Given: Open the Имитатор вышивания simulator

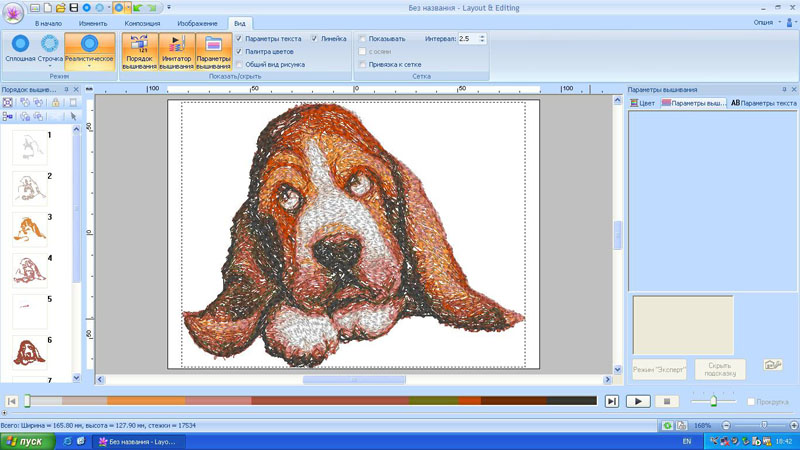Looking at the screenshot, I should click(x=176, y=52).
